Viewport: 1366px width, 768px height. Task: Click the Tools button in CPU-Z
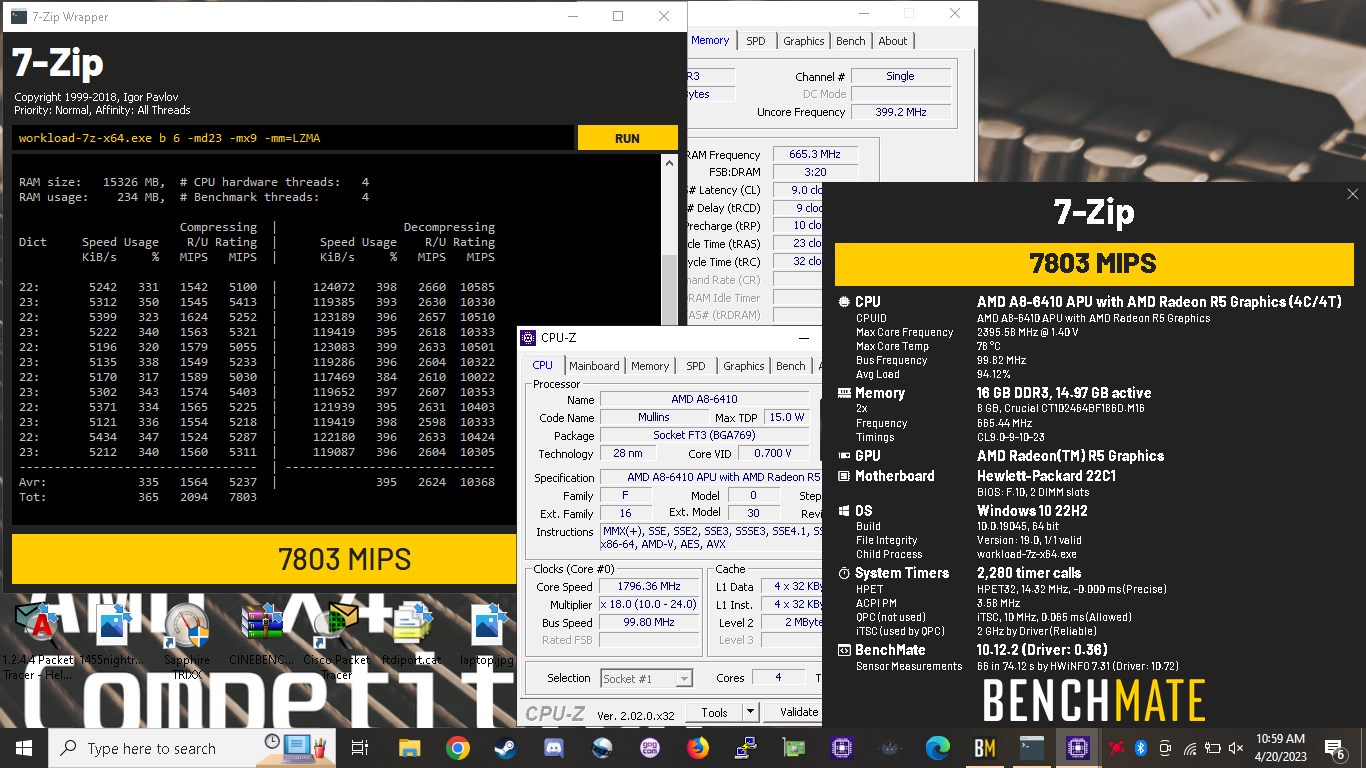714,712
